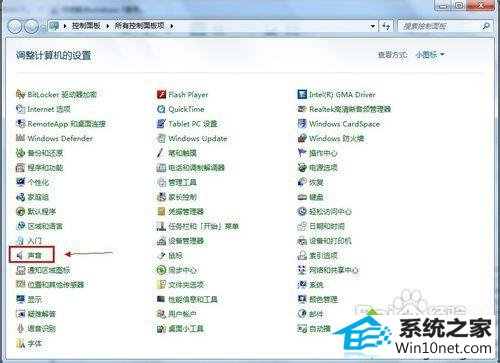Open 位置和其他传感器 link
500x363 pixels.
tap(56, 285)
